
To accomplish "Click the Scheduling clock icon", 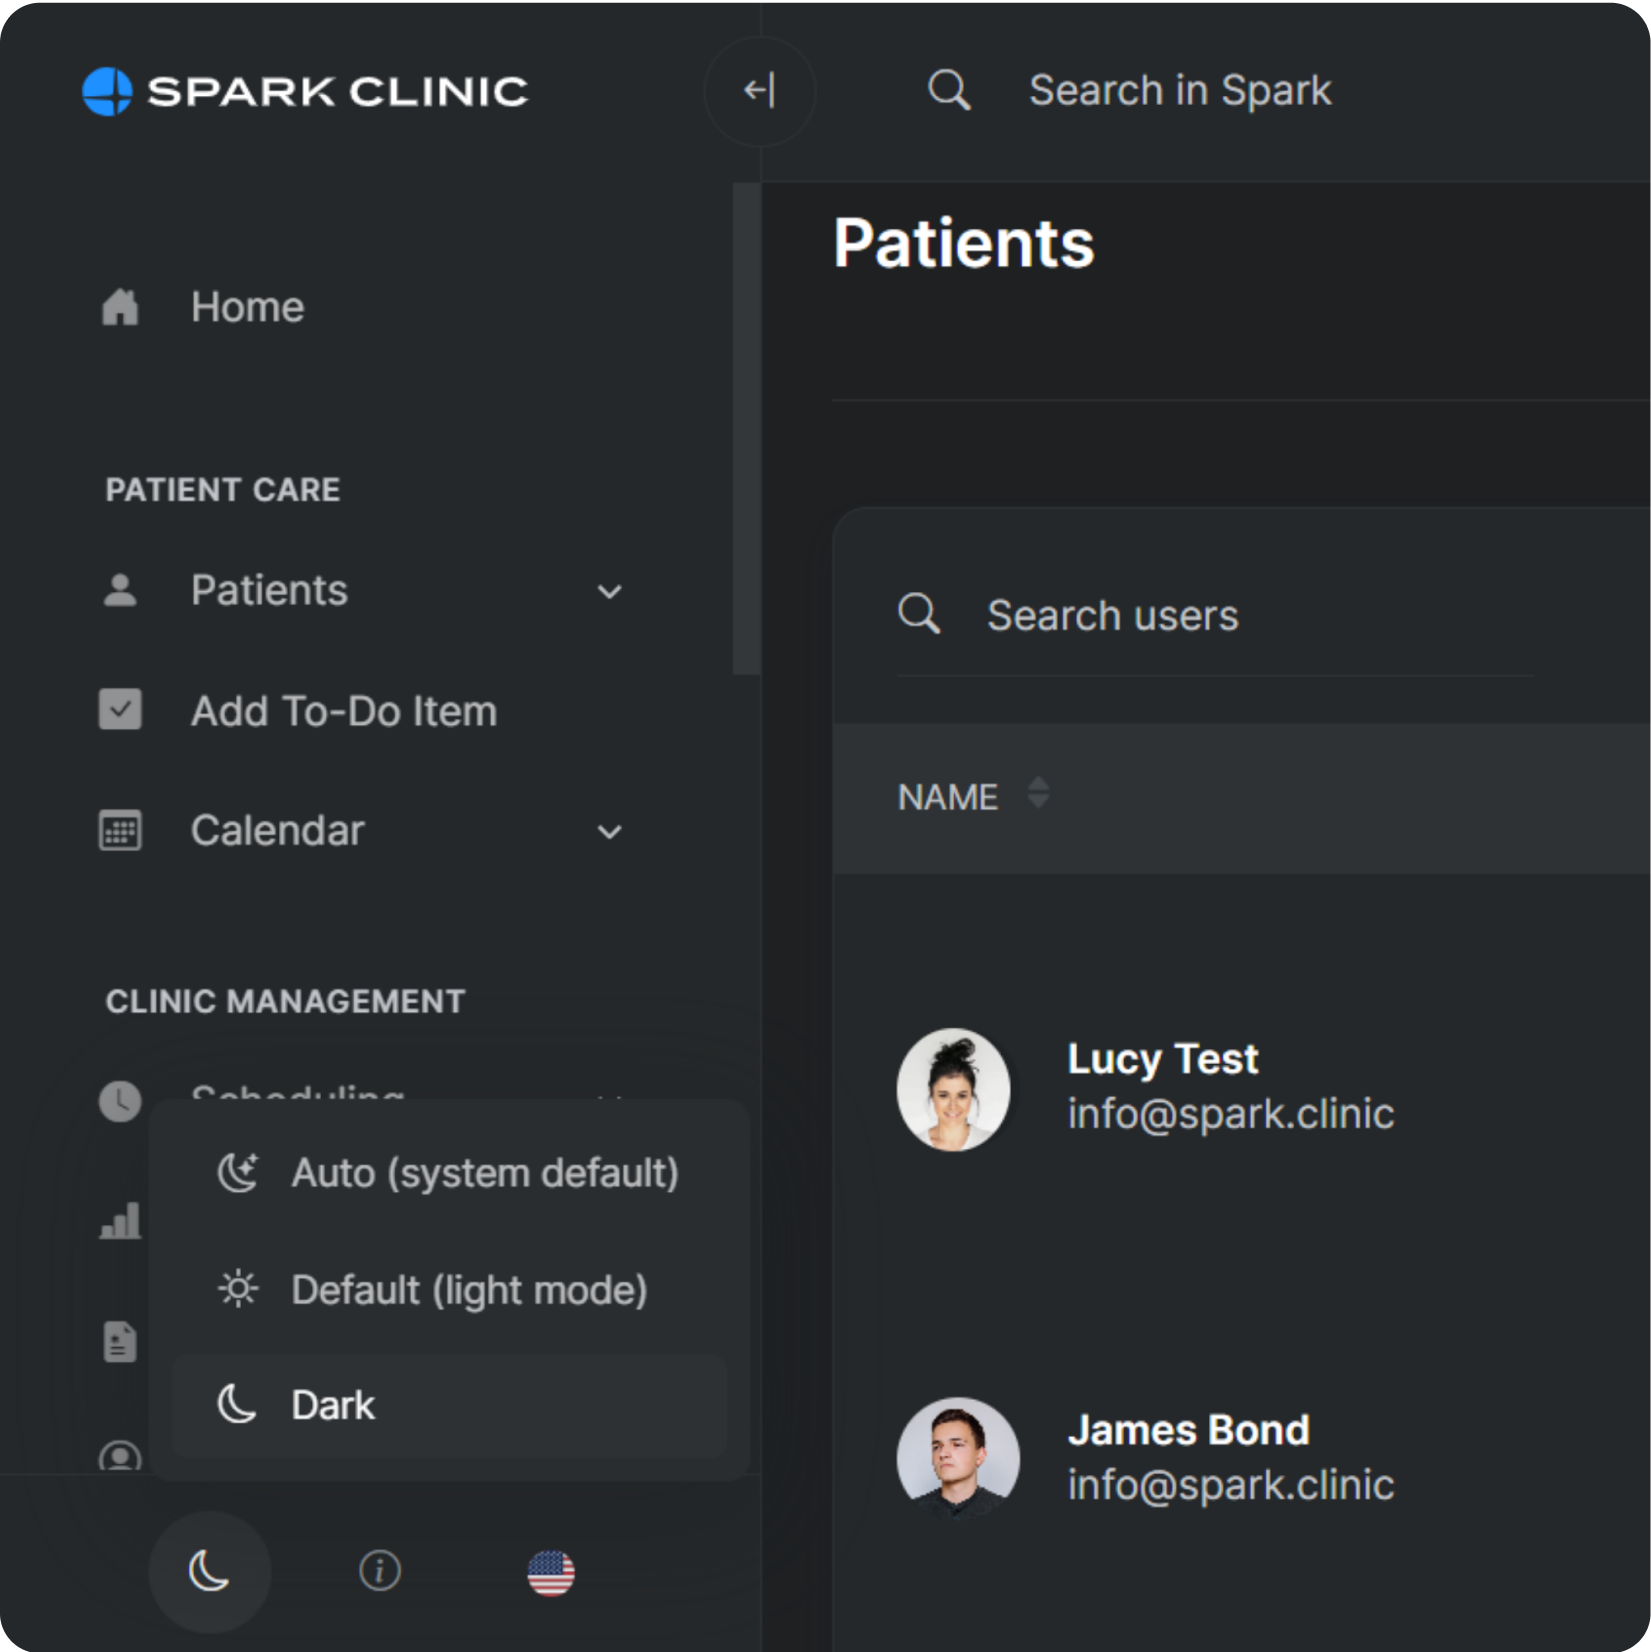I will tap(120, 1100).
